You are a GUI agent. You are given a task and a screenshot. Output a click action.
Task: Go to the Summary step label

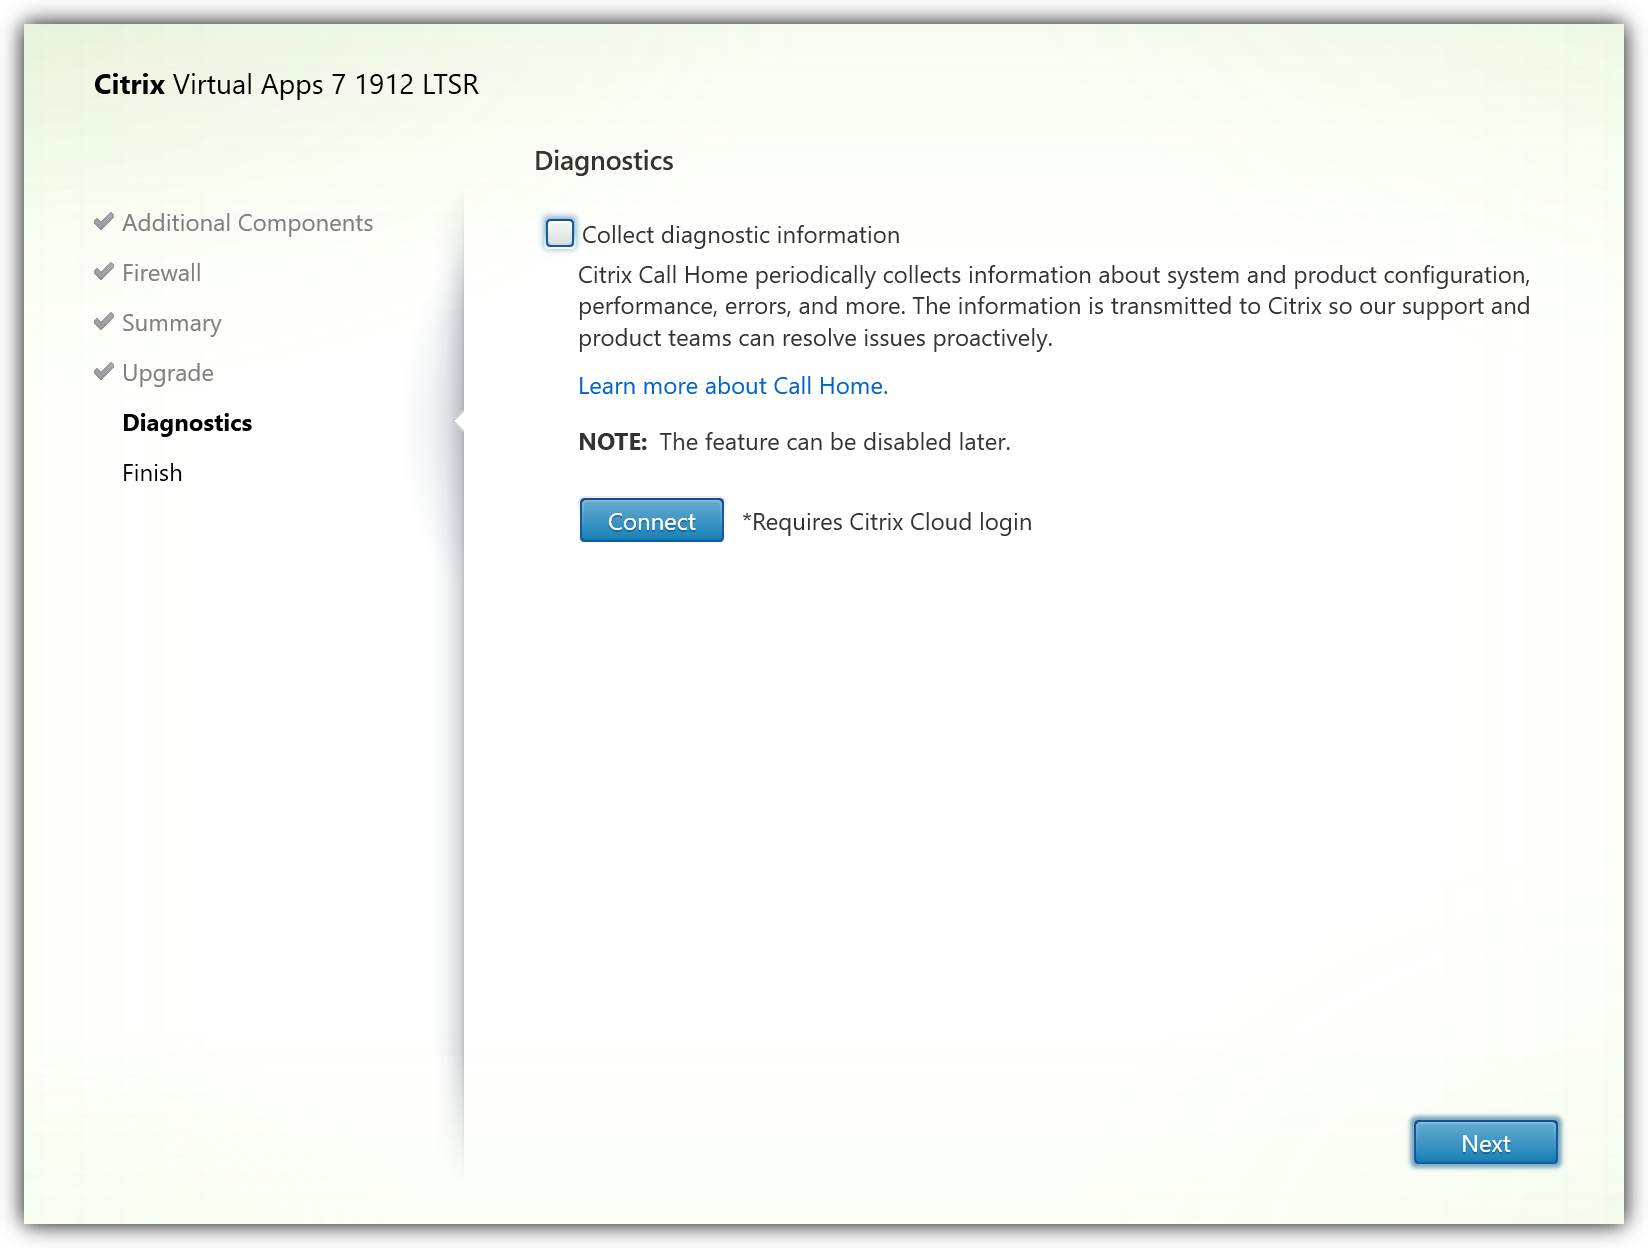point(171,323)
